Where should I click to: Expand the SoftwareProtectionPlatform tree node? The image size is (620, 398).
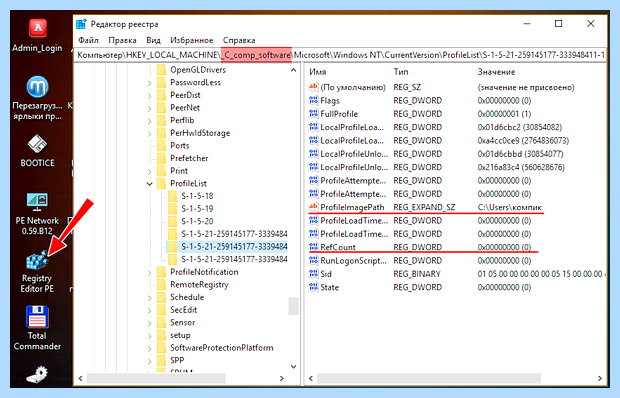(x=149, y=349)
